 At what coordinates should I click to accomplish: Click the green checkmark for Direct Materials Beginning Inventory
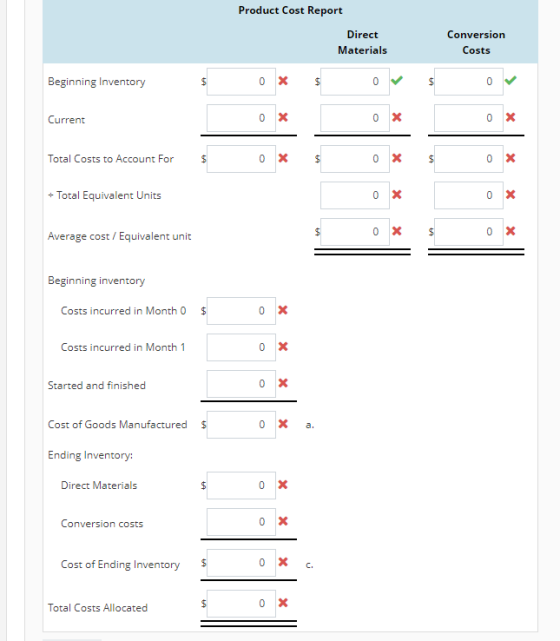pos(396,80)
